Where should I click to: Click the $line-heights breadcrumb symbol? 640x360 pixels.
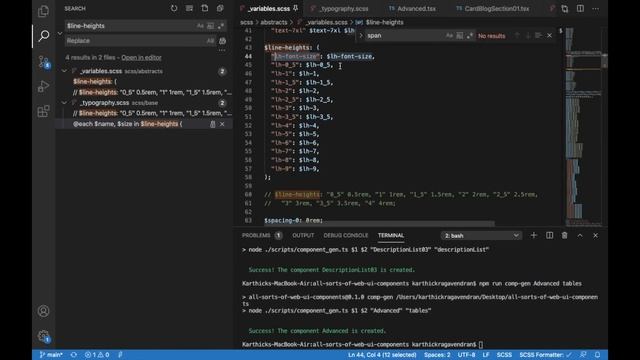(x=384, y=22)
